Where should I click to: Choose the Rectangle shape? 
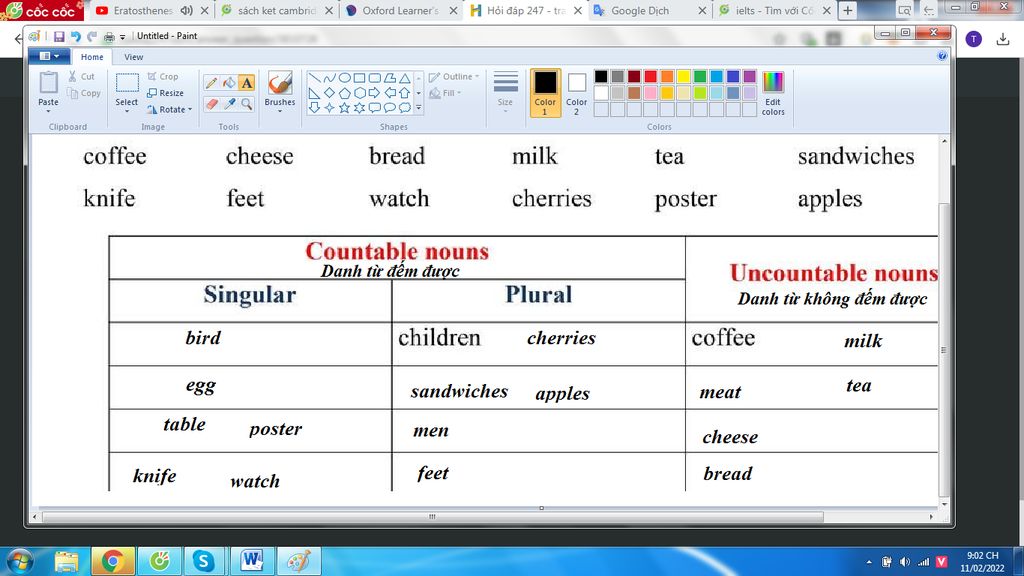(360, 78)
